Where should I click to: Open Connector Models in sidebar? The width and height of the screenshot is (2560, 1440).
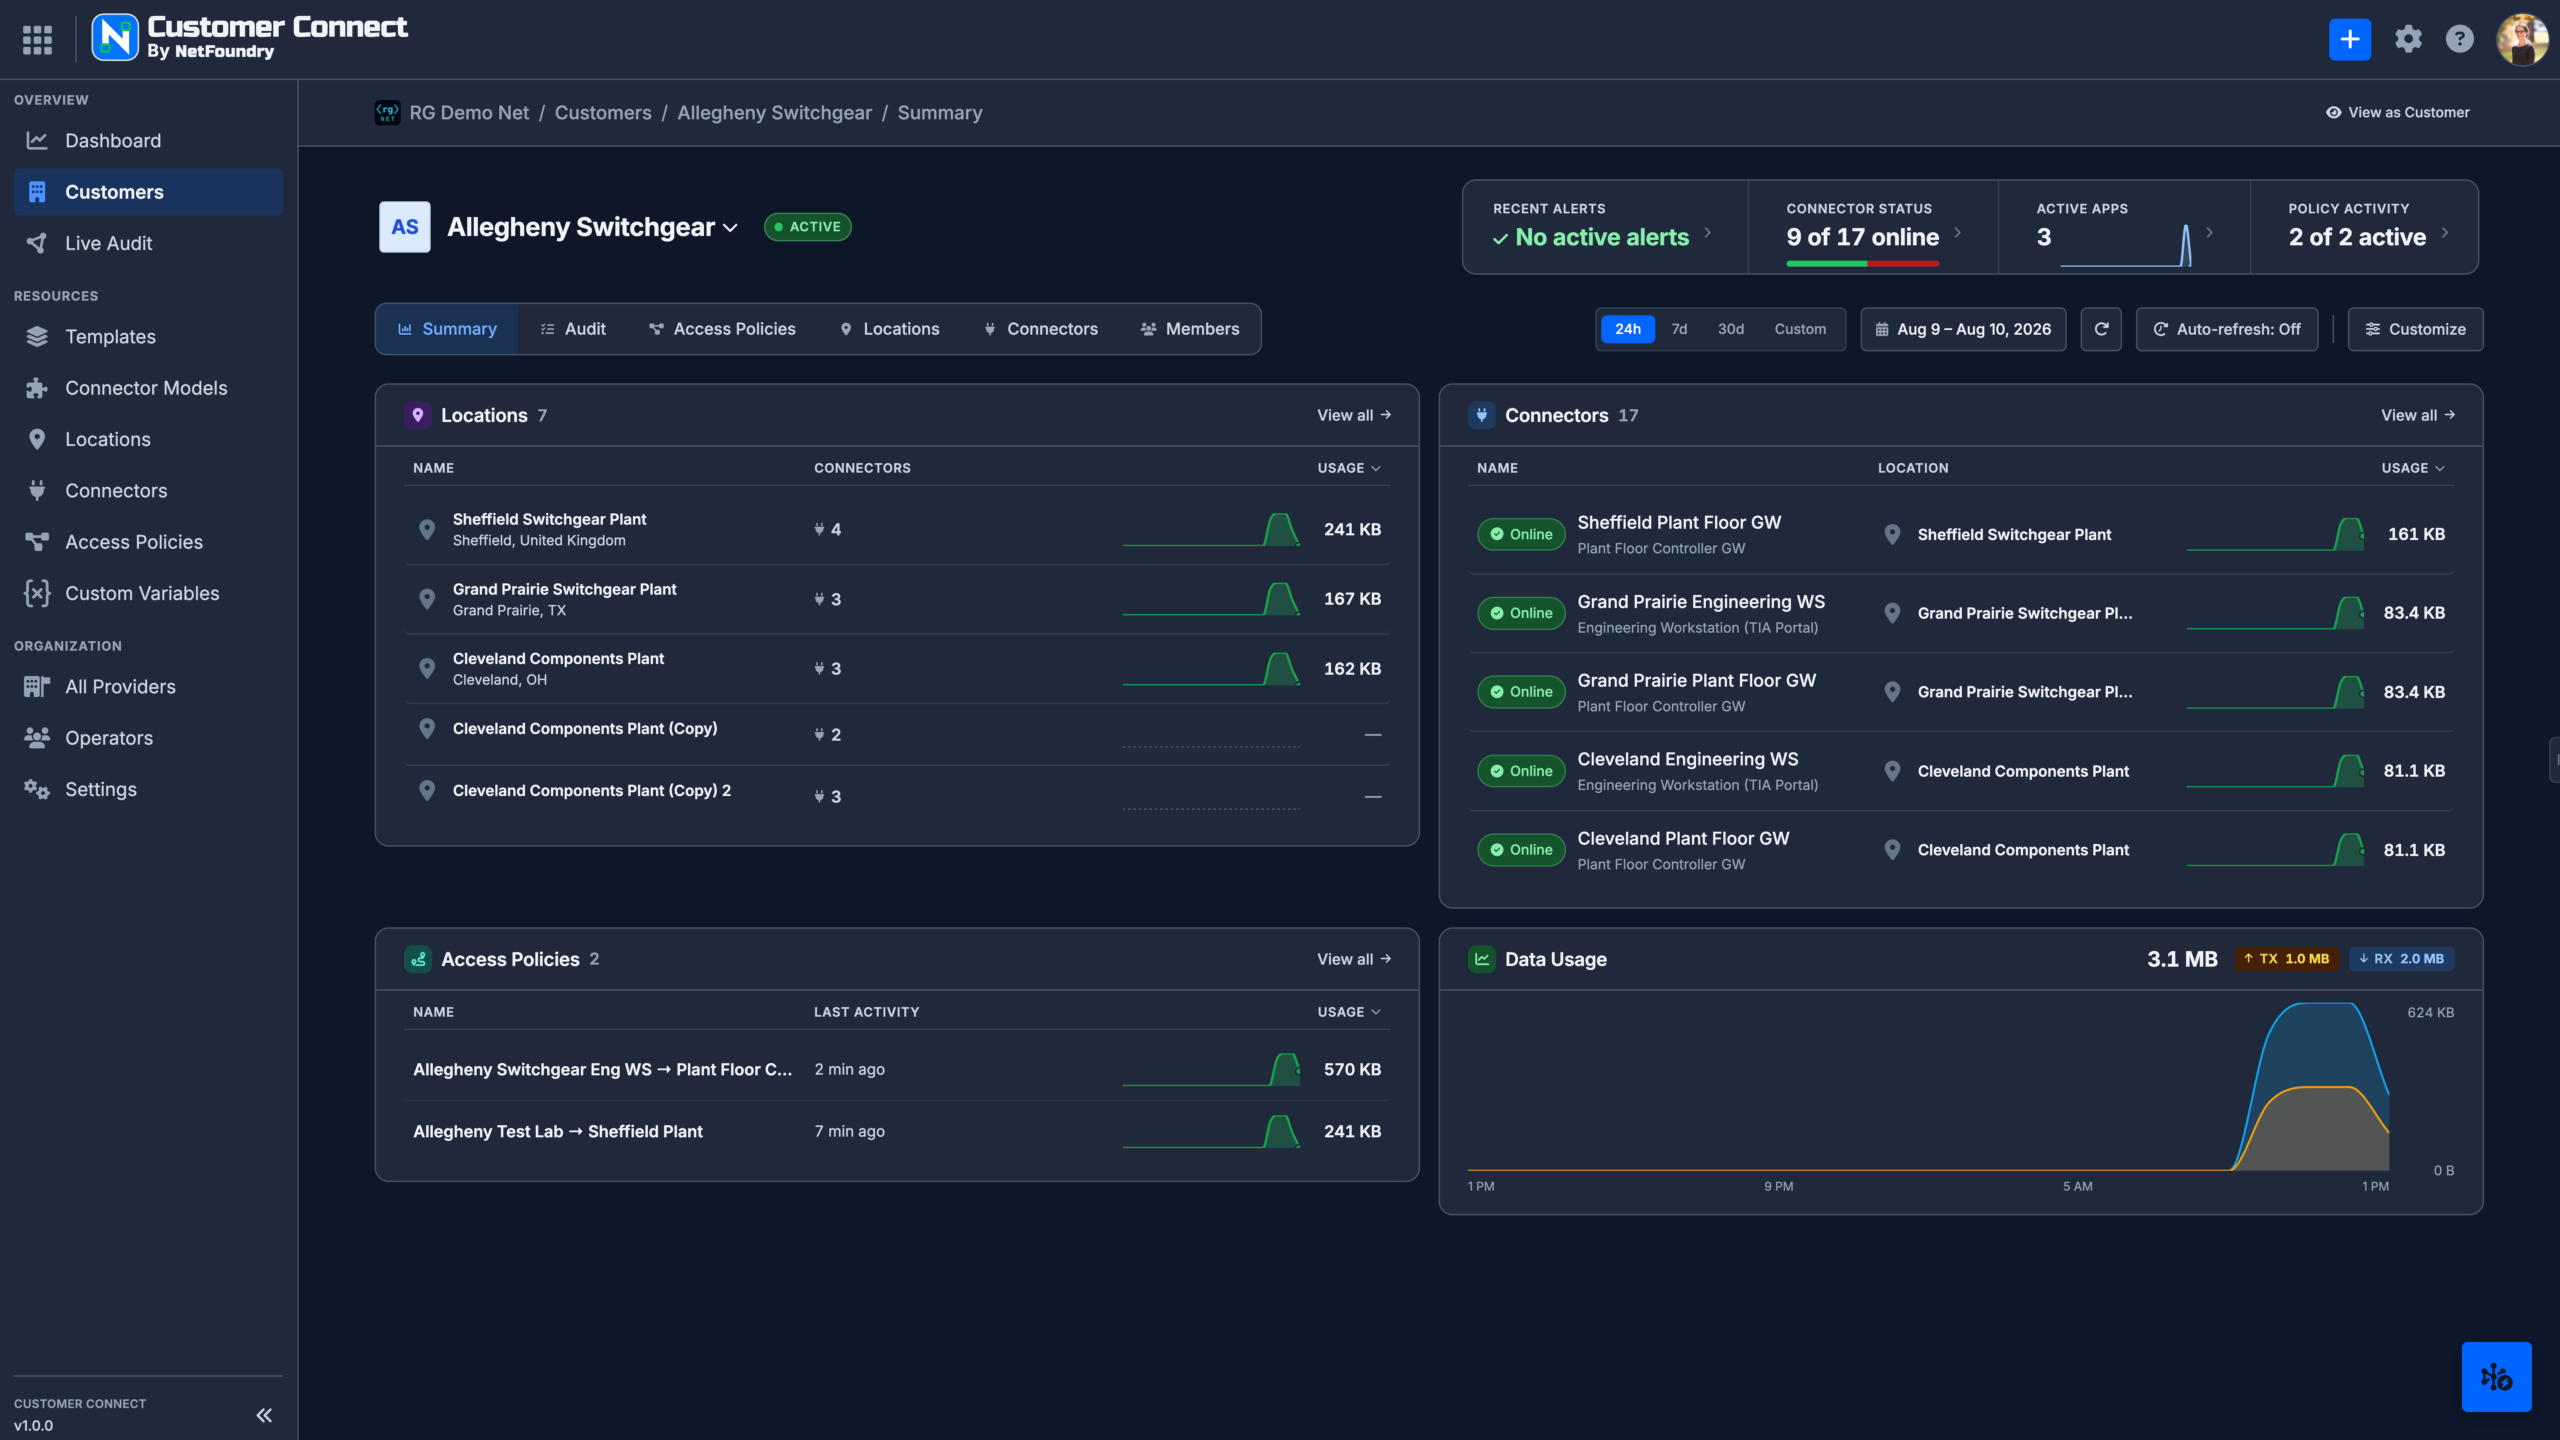(148, 388)
